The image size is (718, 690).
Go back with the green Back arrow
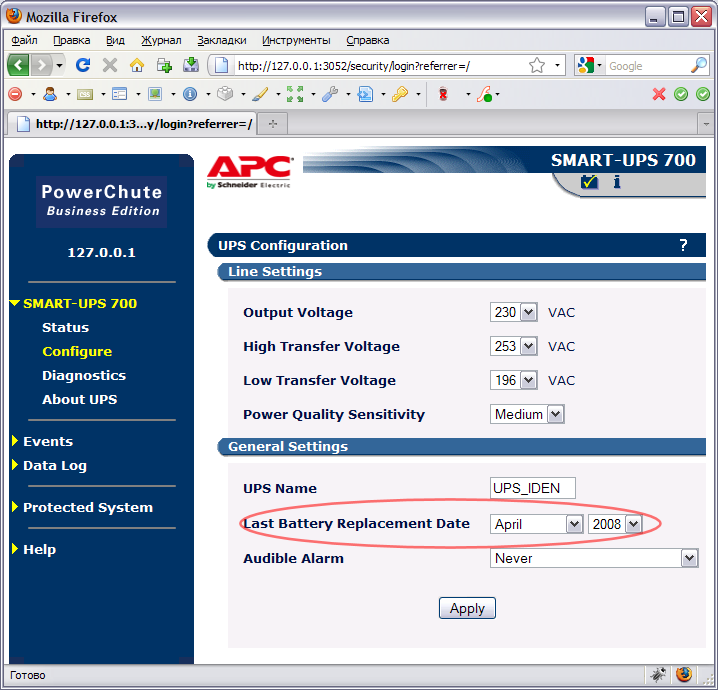[x=19, y=65]
